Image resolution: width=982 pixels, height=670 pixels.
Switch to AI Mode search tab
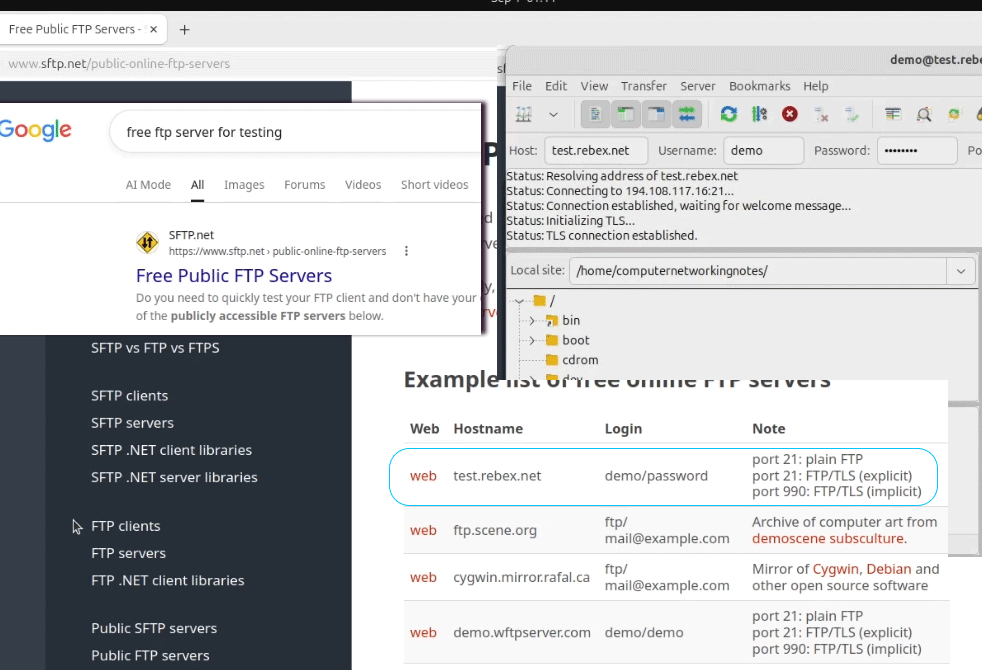148,185
